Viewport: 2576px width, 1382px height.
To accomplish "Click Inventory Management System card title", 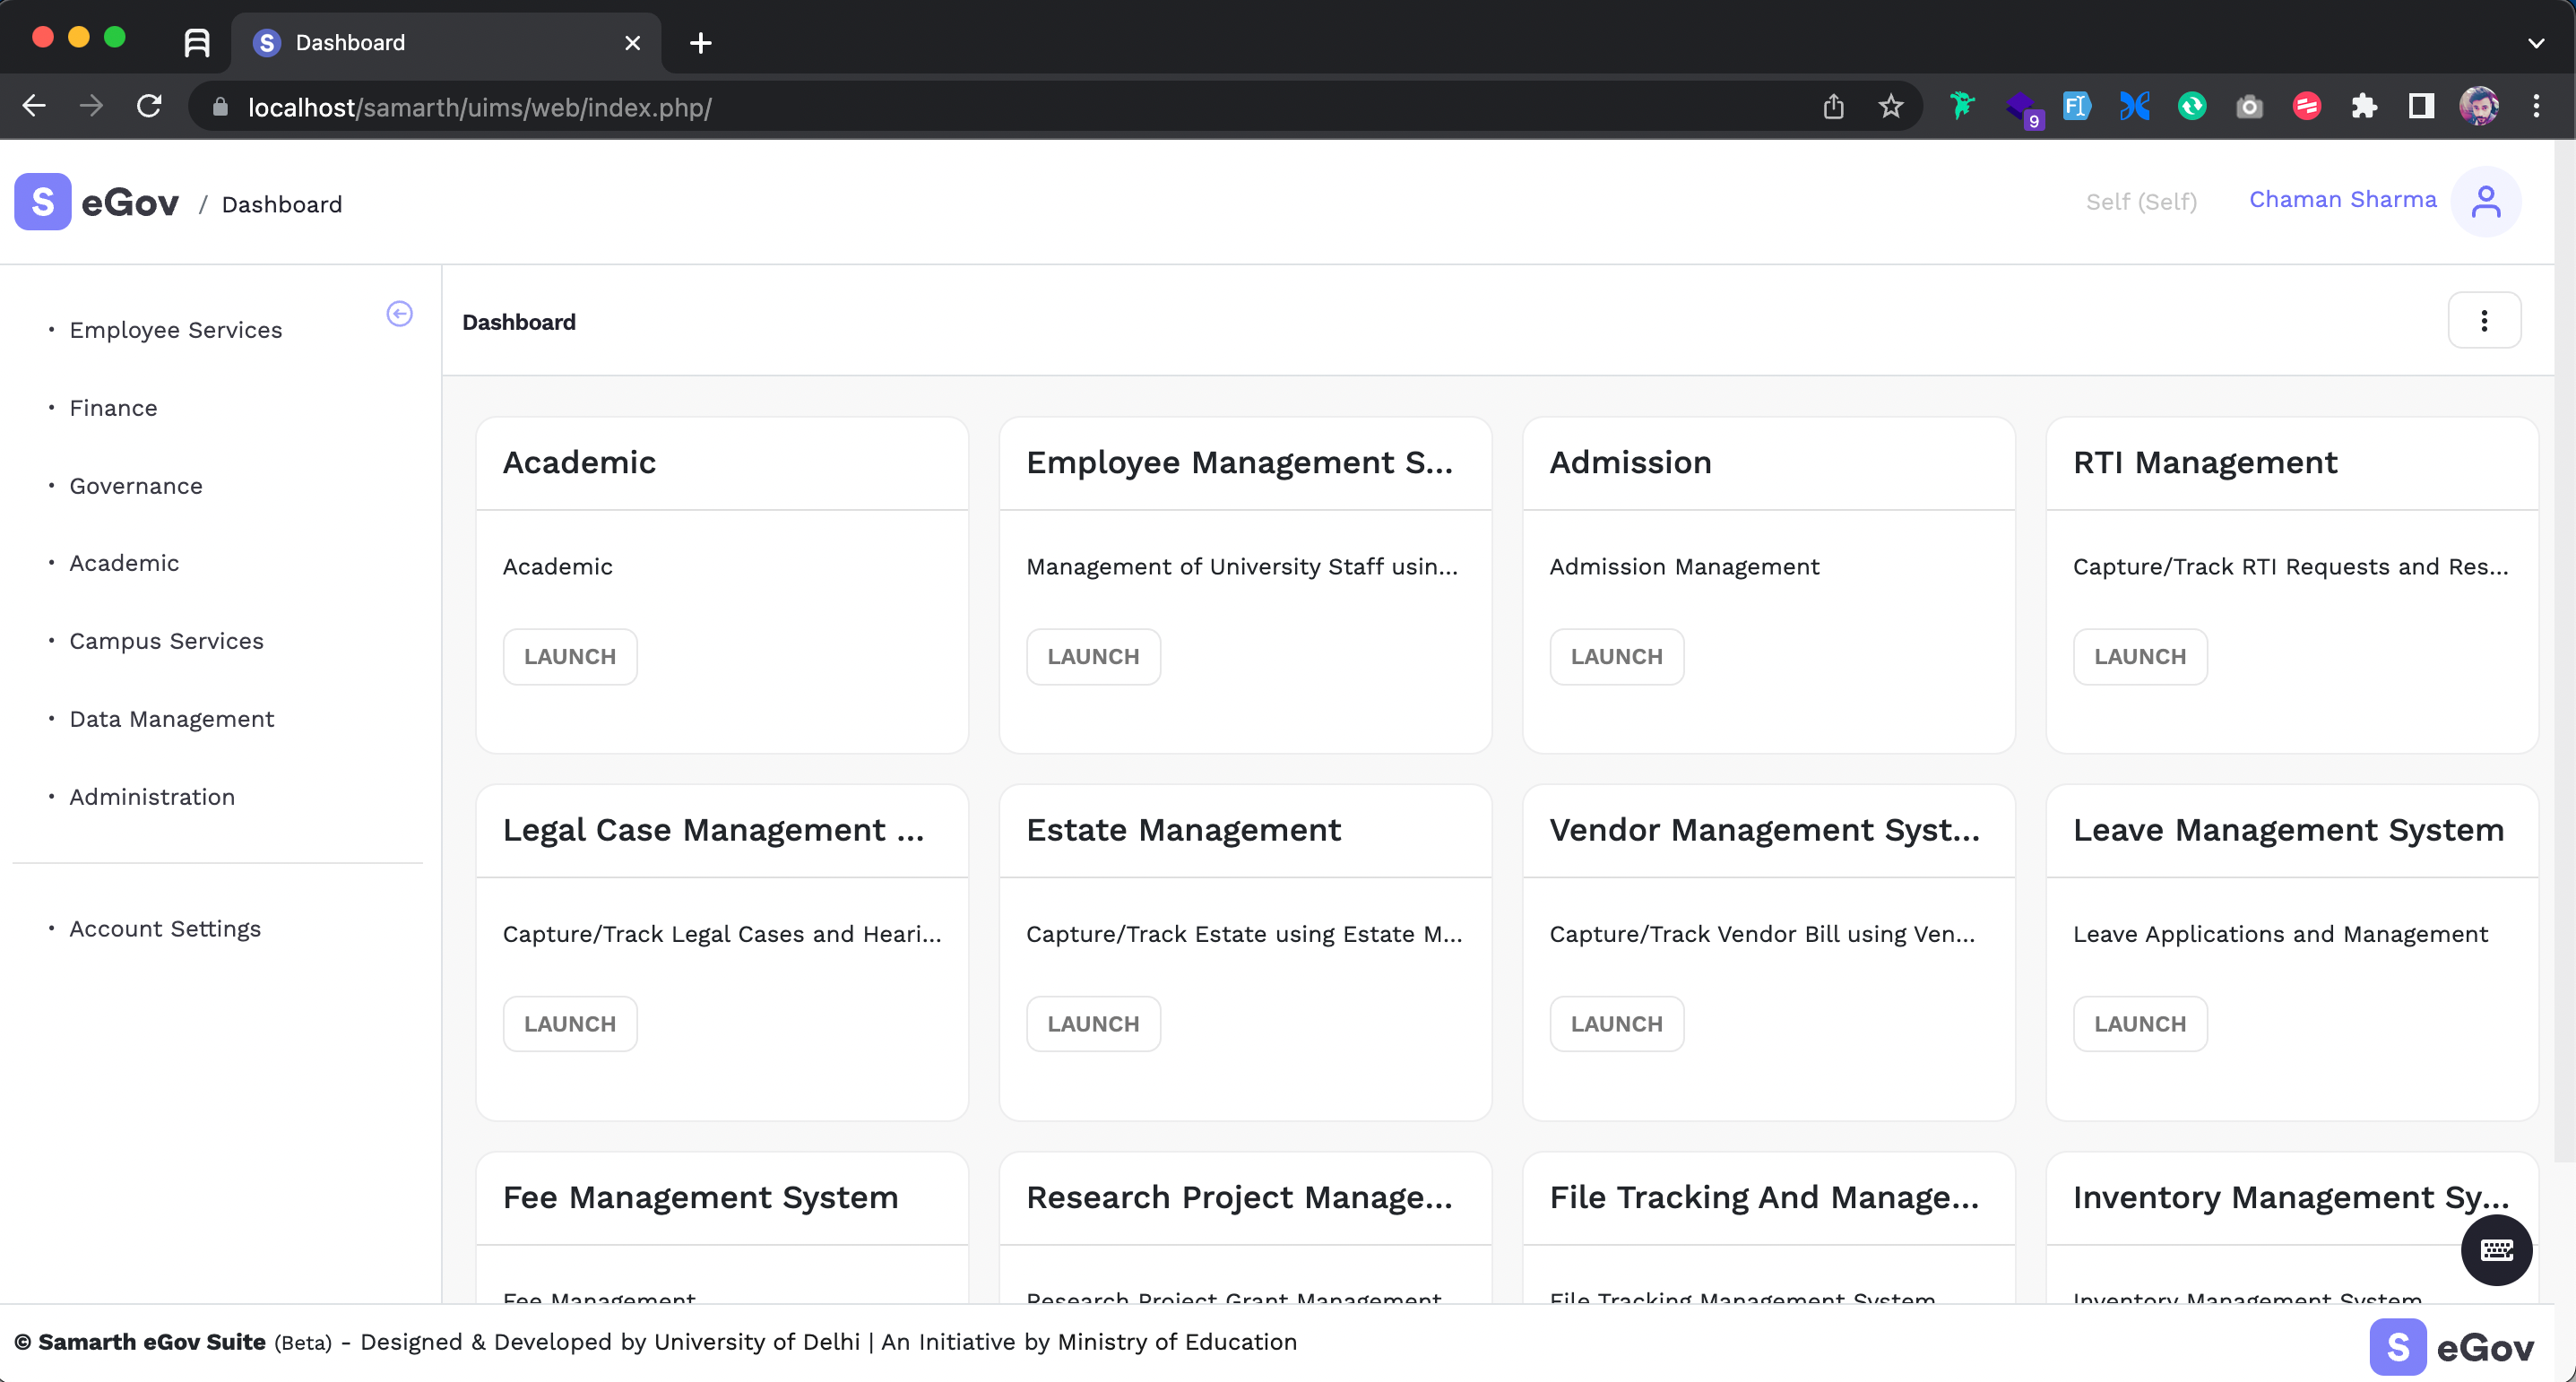I will [2291, 1197].
